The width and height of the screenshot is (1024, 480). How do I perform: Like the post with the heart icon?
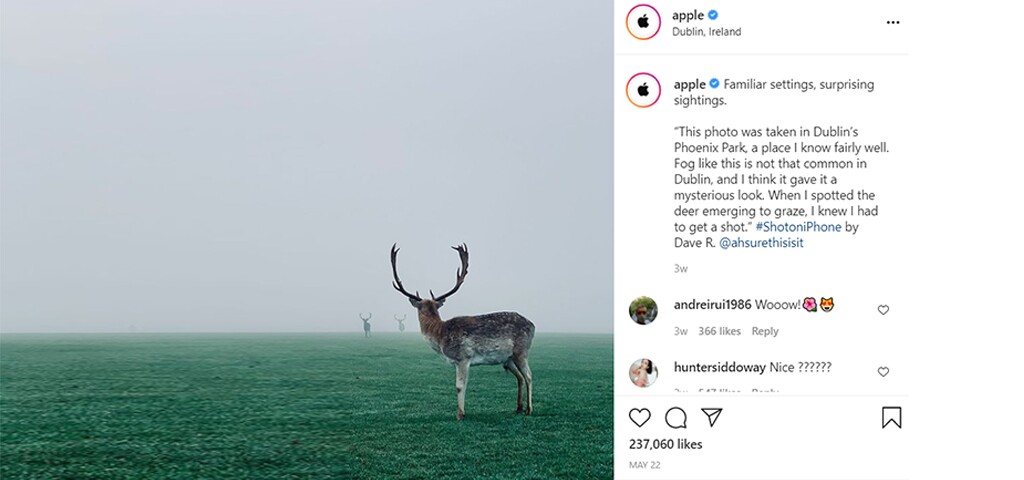[x=640, y=417]
